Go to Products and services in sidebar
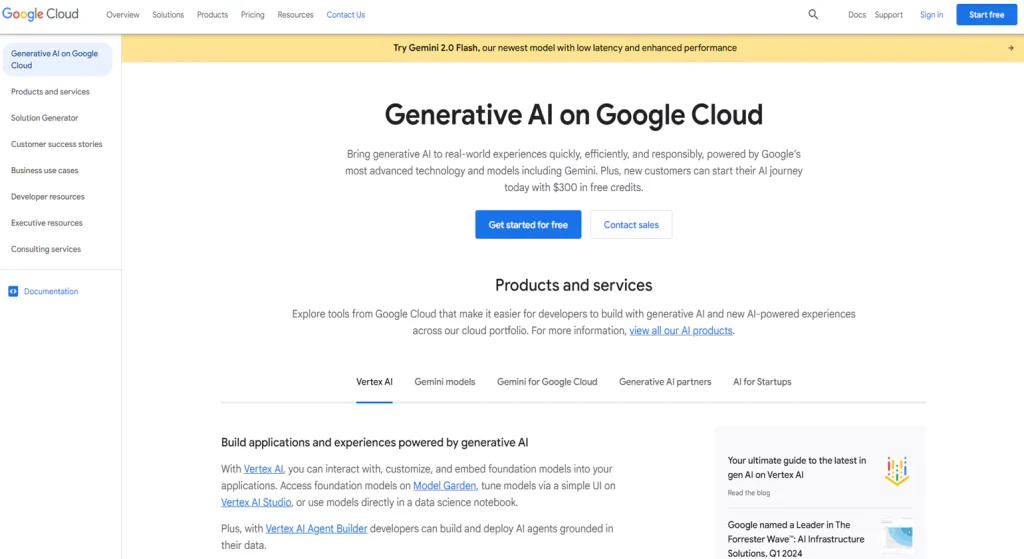The image size is (1024, 559). coord(50,92)
